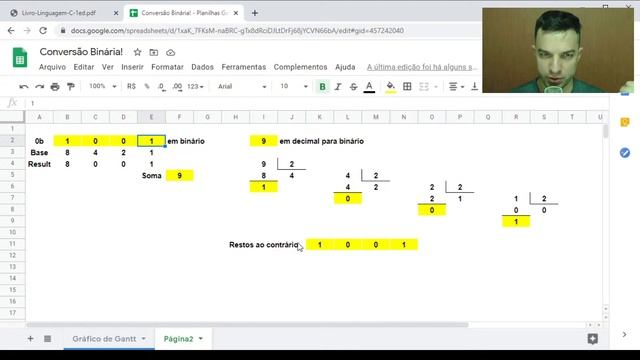Open the Google Sheets home icon
640x360 pixels.
pyautogui.click(x=20, y=58)
